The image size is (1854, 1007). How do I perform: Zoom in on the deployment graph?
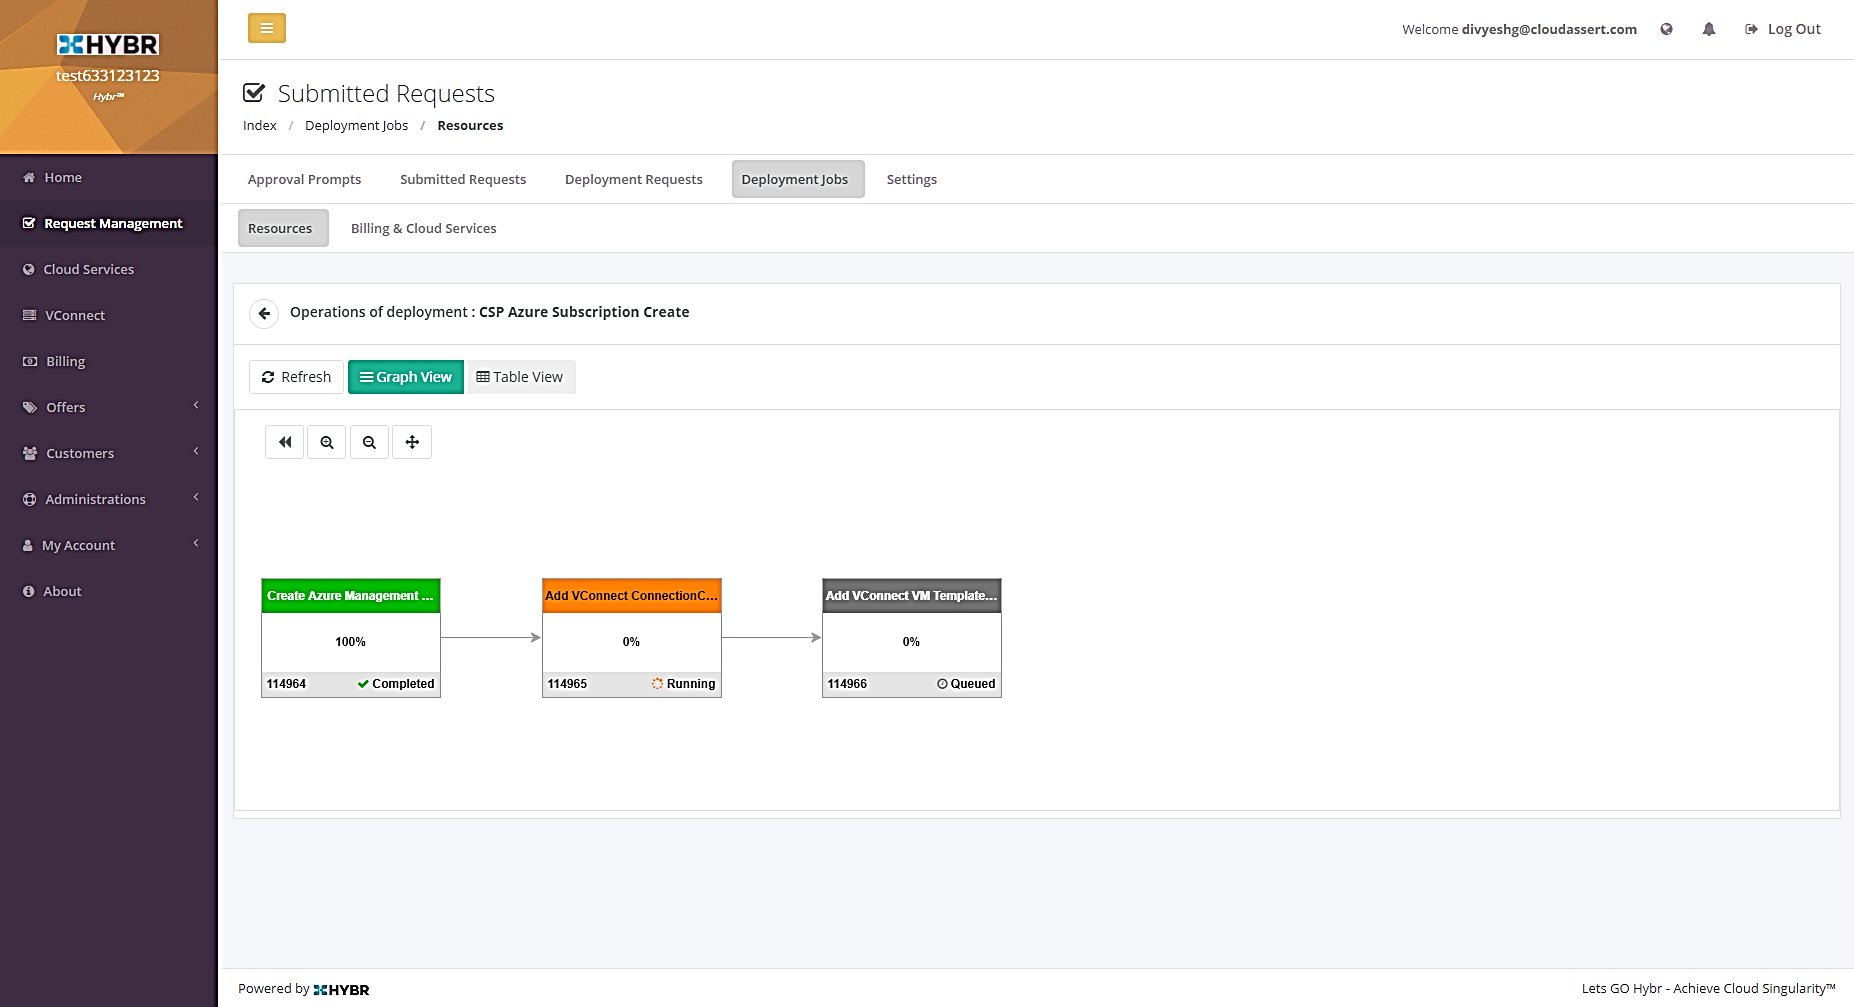(326, 441)
